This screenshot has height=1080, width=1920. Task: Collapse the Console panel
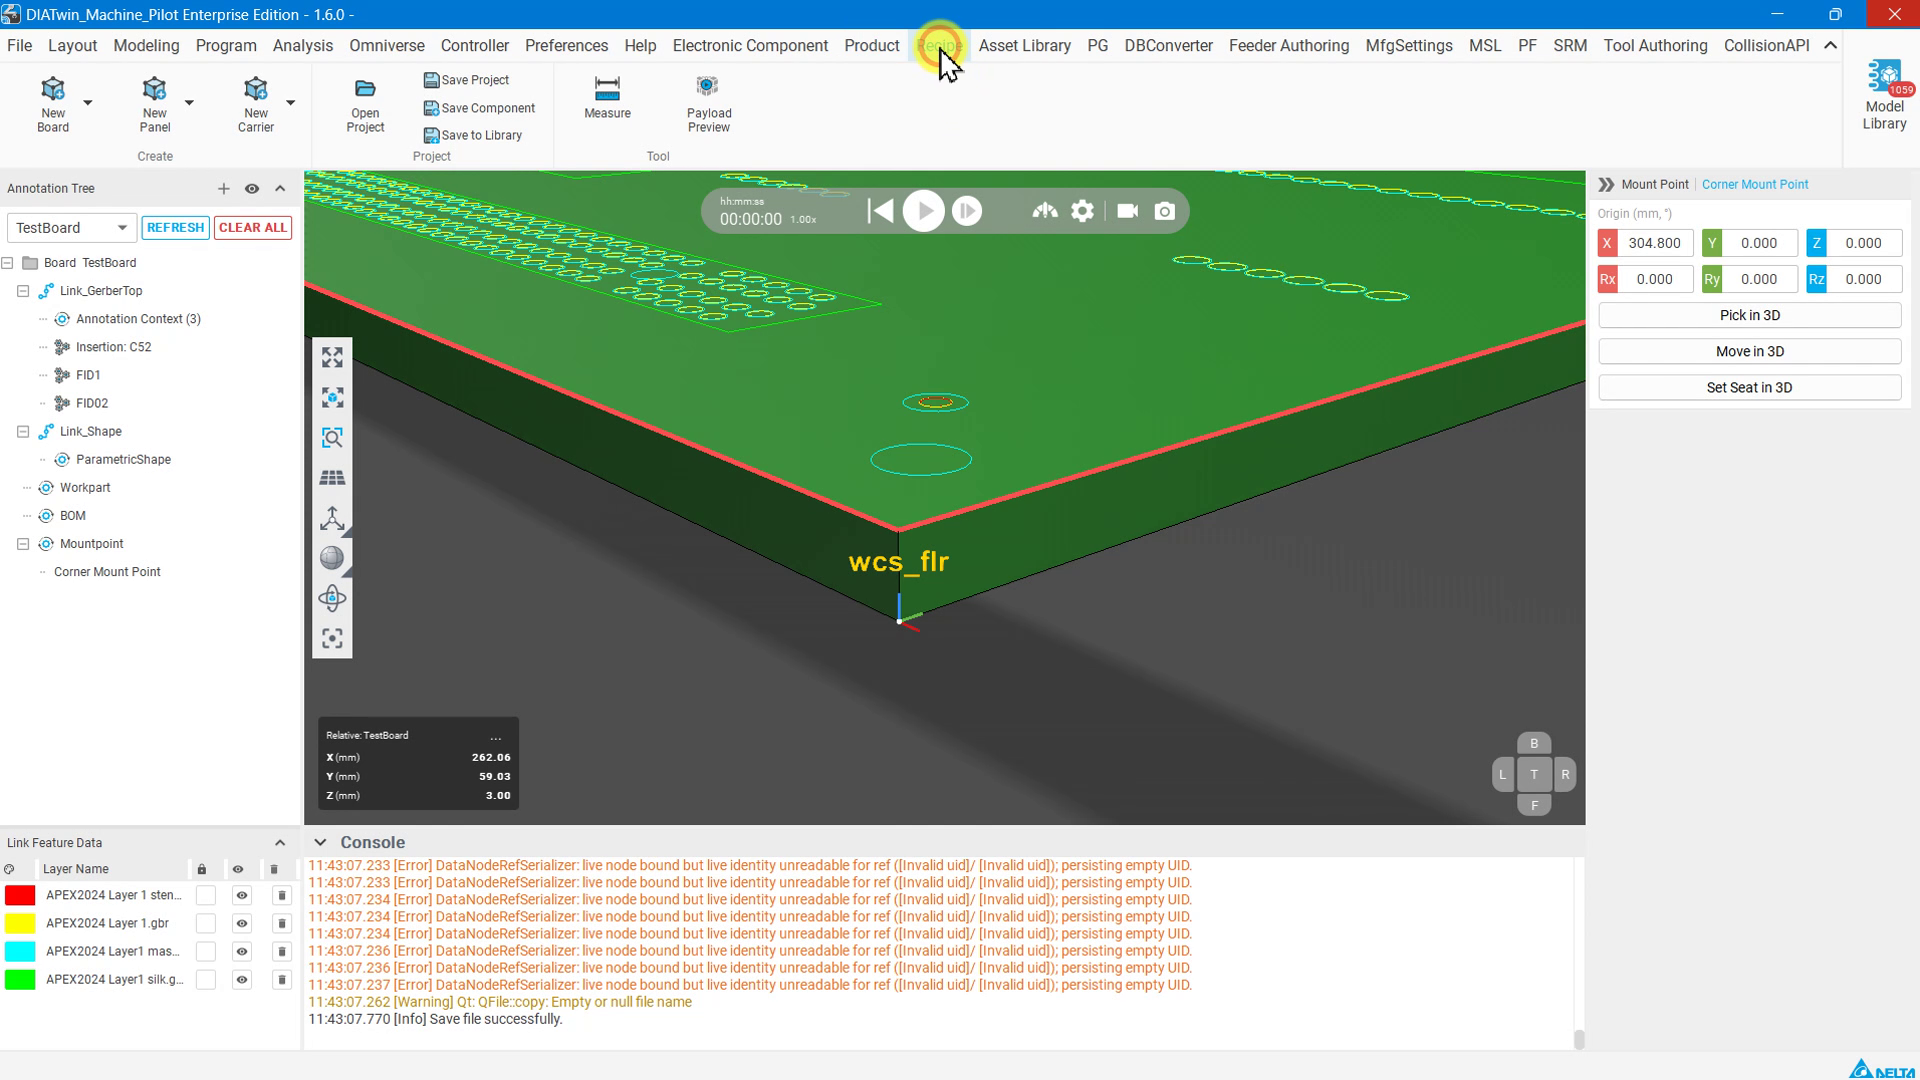pos(320,843)
